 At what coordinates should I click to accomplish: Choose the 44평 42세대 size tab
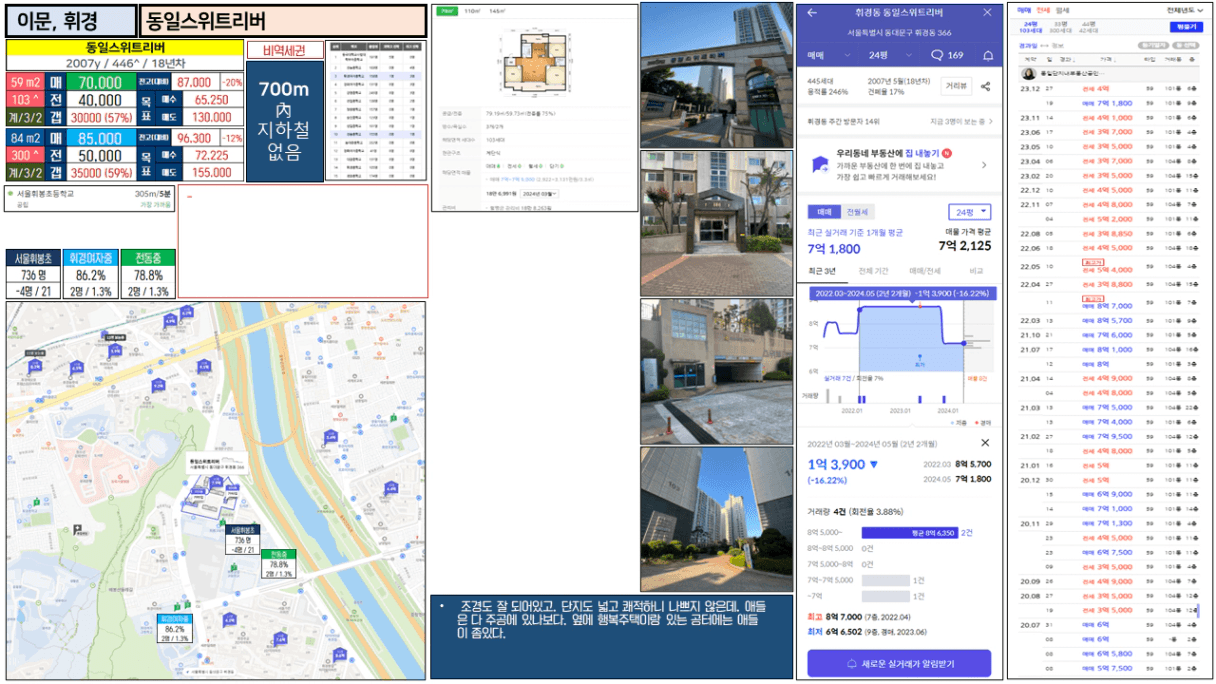tap(1088, 26)
